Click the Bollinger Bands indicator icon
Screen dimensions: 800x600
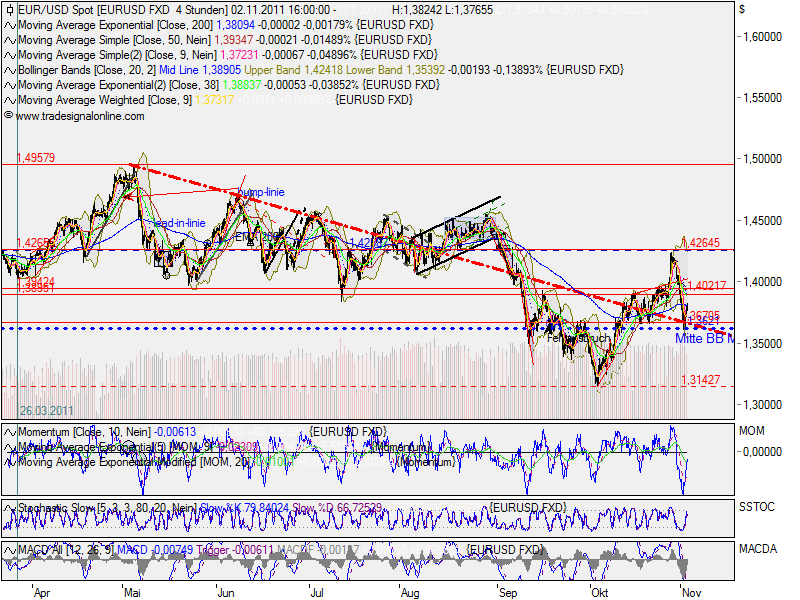pos(10,71)
